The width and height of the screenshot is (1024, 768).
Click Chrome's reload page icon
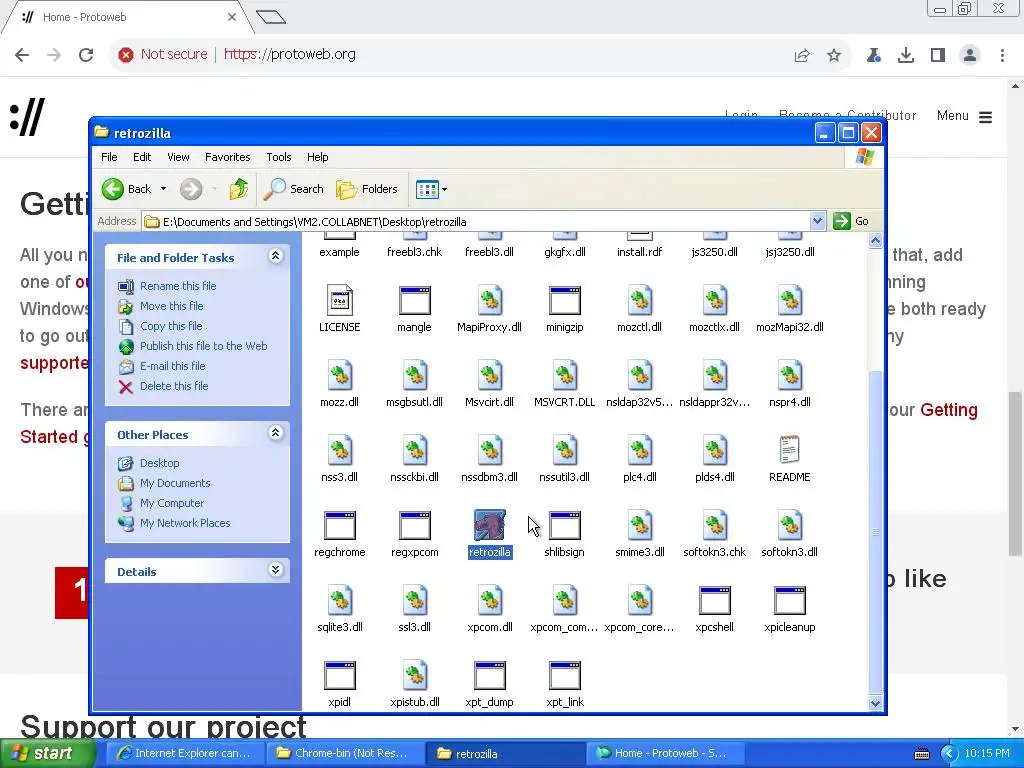(x=86, y=55)
